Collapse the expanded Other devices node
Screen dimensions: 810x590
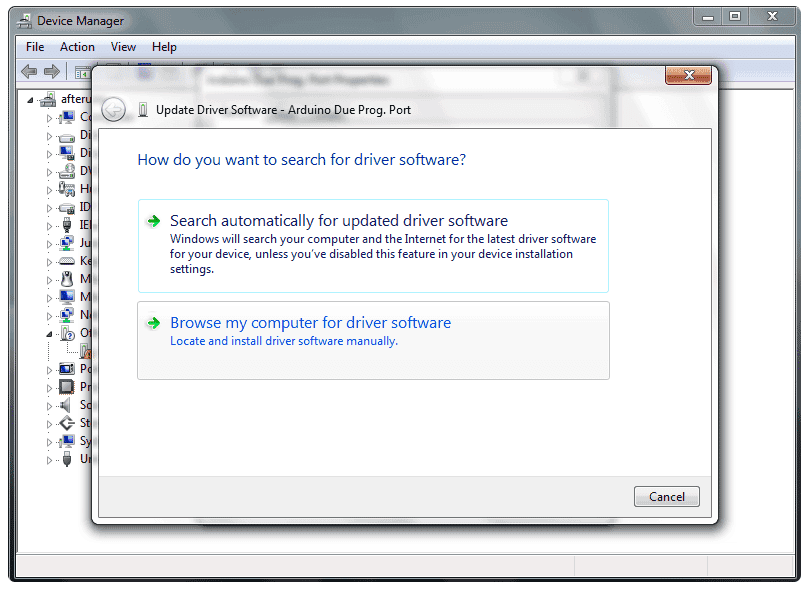pos(49,334)
